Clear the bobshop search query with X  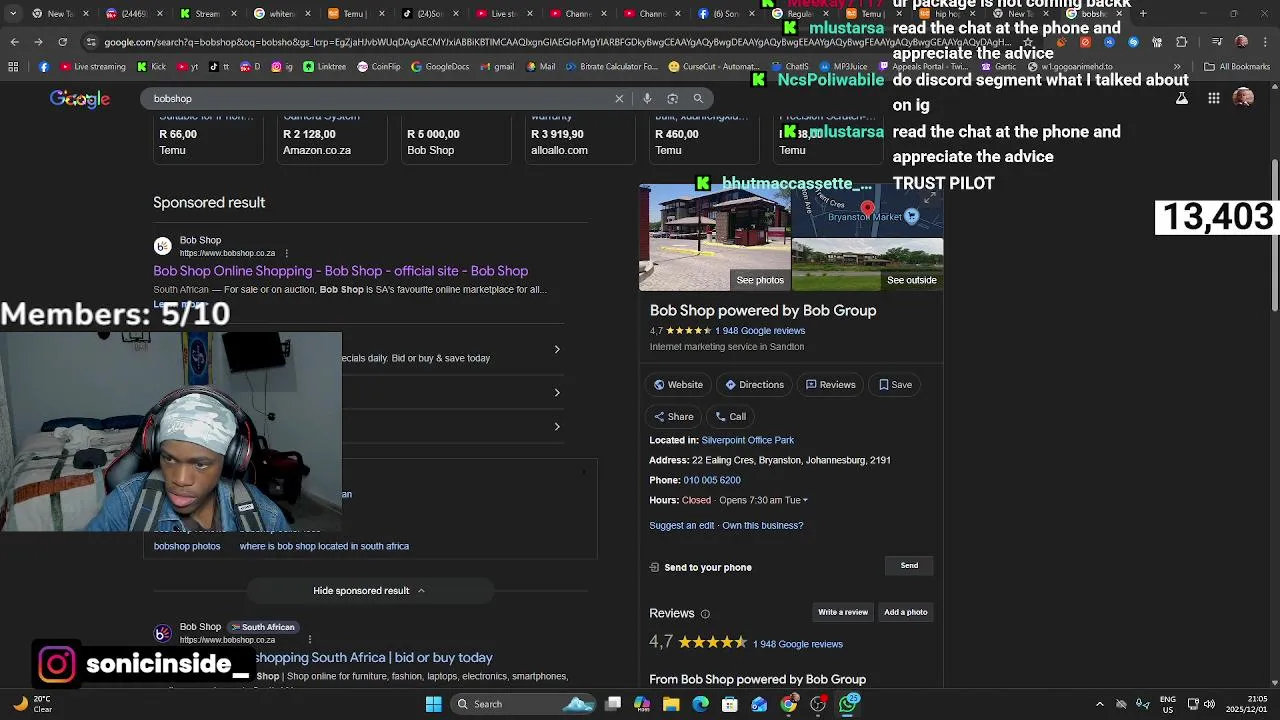tap(619, 98)
